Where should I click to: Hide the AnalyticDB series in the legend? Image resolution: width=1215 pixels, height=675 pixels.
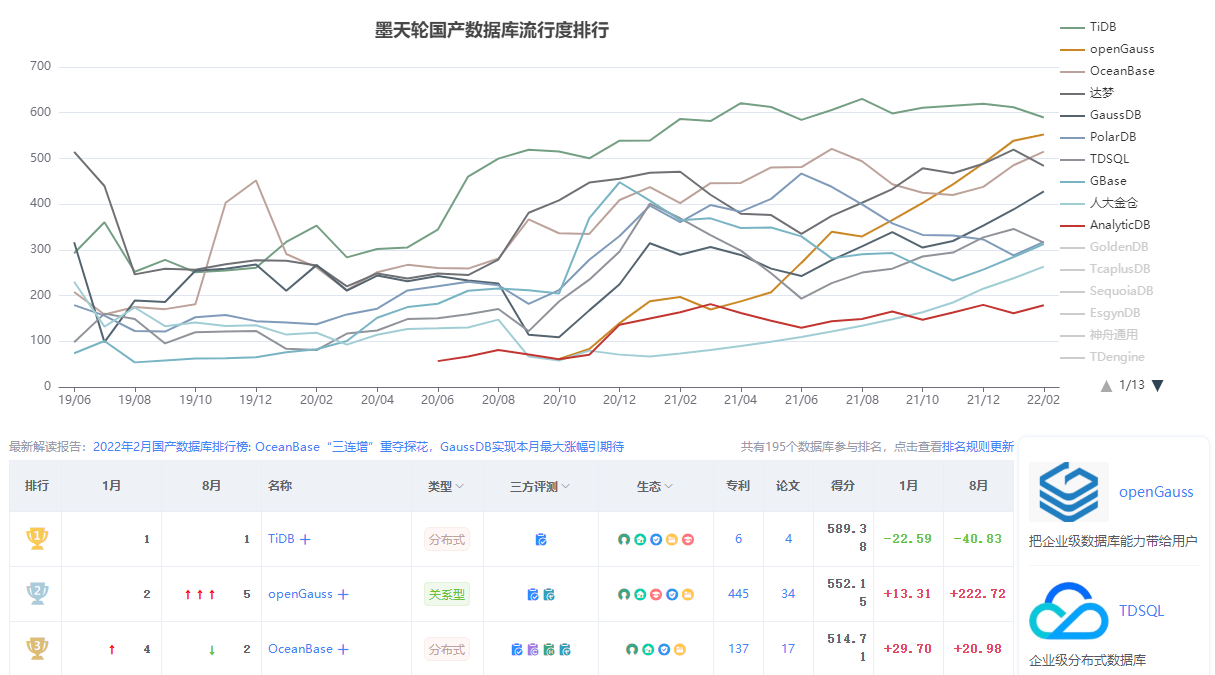(x=1105, y=225)
